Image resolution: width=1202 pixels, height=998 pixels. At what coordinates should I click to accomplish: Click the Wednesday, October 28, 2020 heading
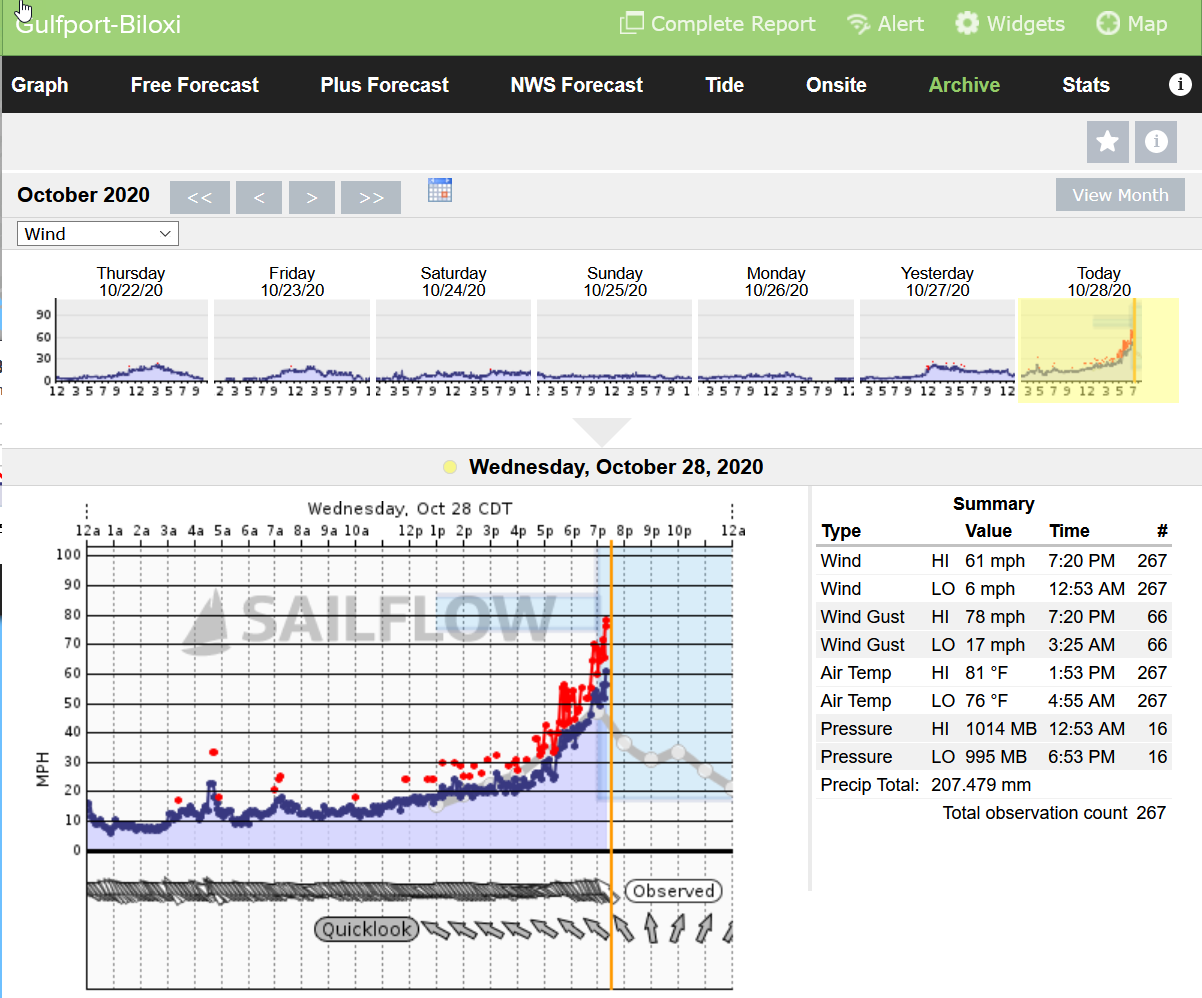[x=616, y=467]
